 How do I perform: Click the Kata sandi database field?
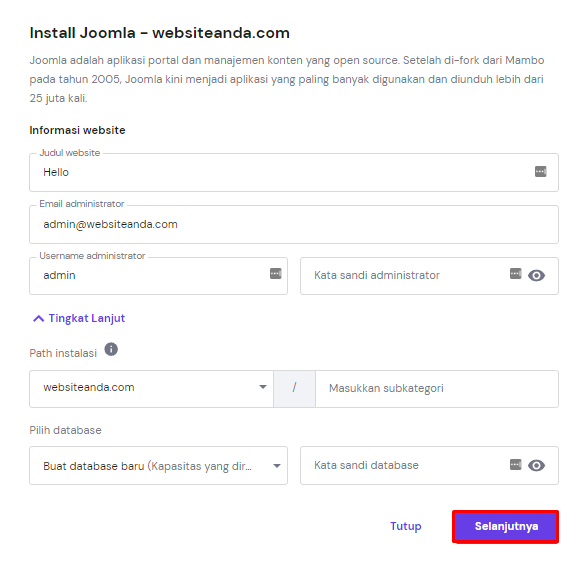429,465
